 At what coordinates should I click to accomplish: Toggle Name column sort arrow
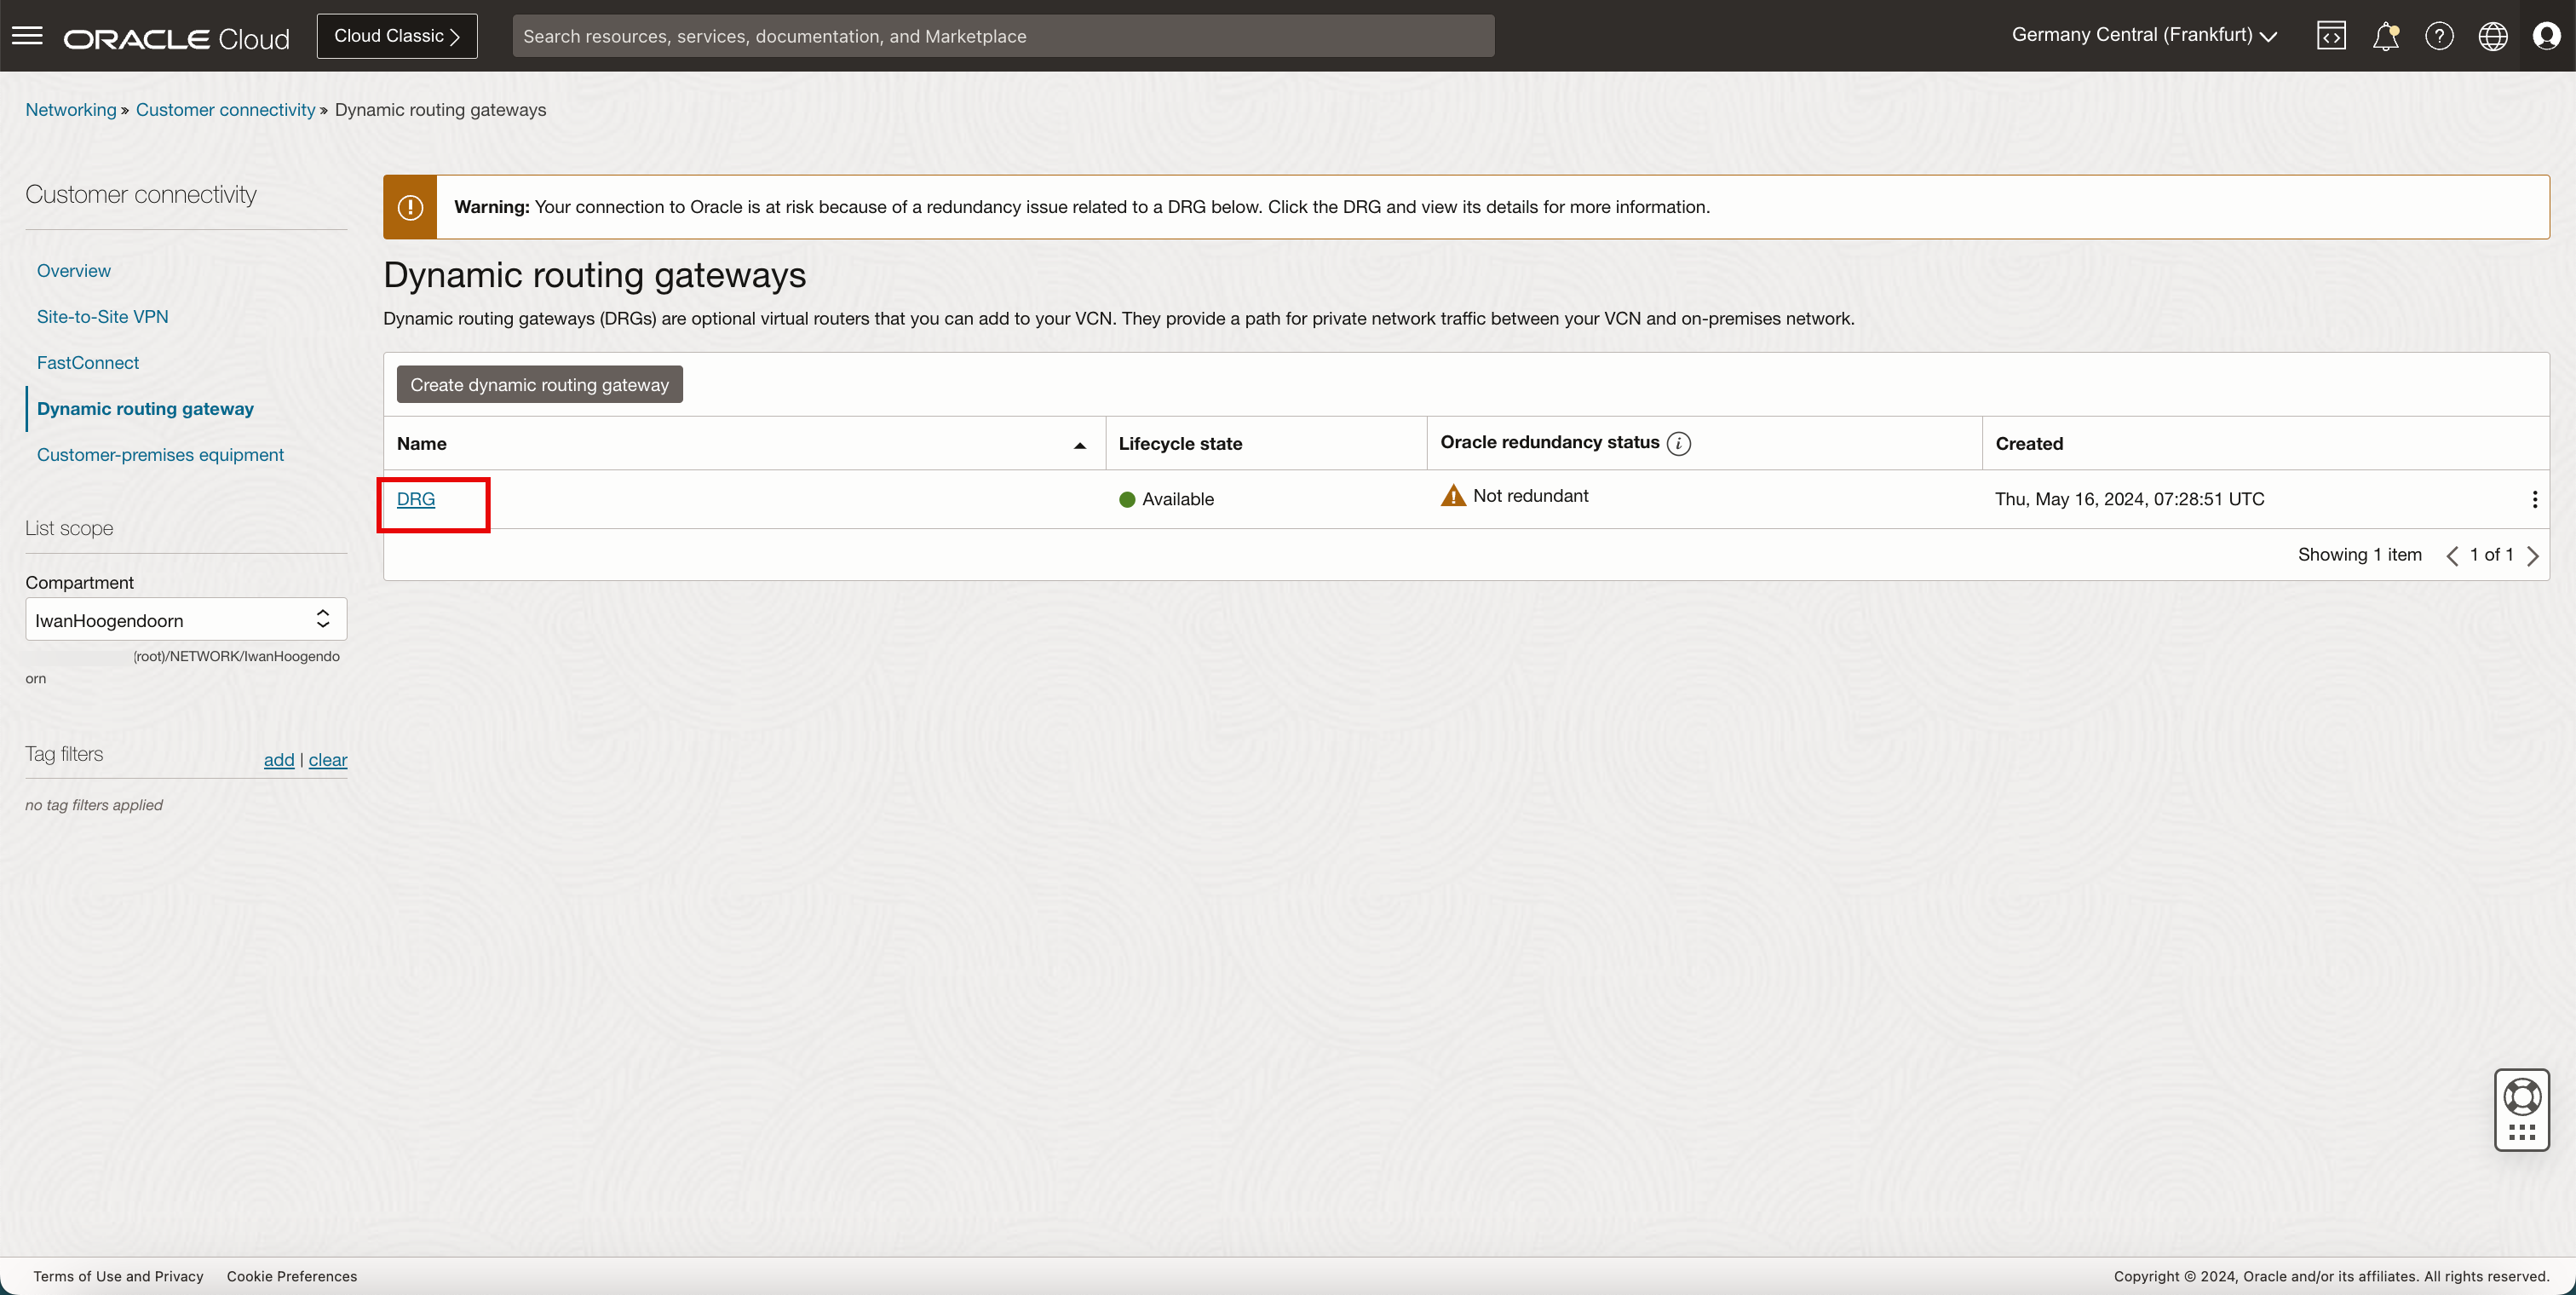1080,445
